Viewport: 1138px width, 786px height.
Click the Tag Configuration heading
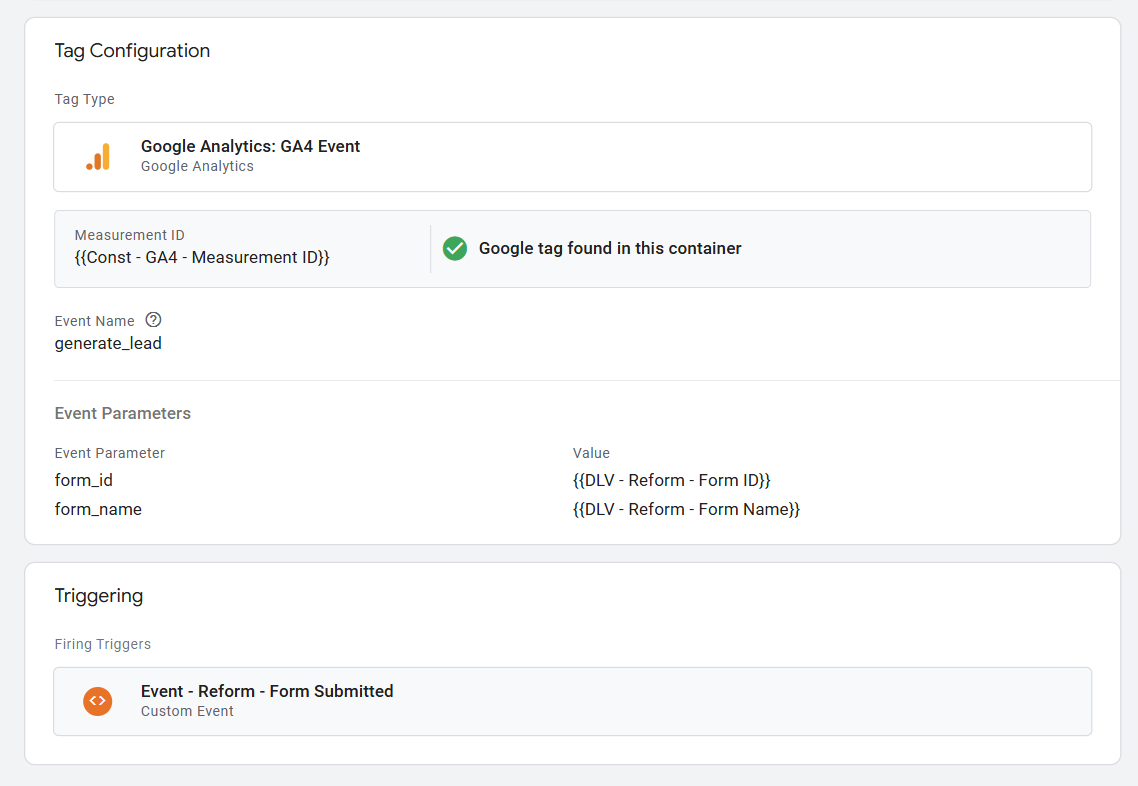coord(132,51)
